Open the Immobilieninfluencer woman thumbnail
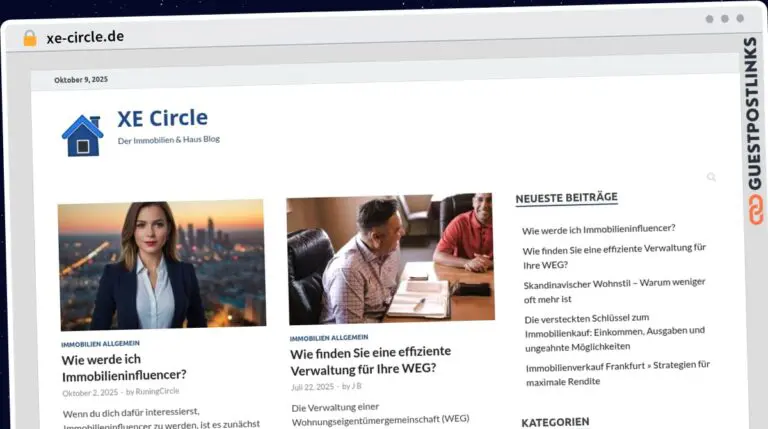The width and height of the screenshot is (768, 429). (x=161, y=264)
